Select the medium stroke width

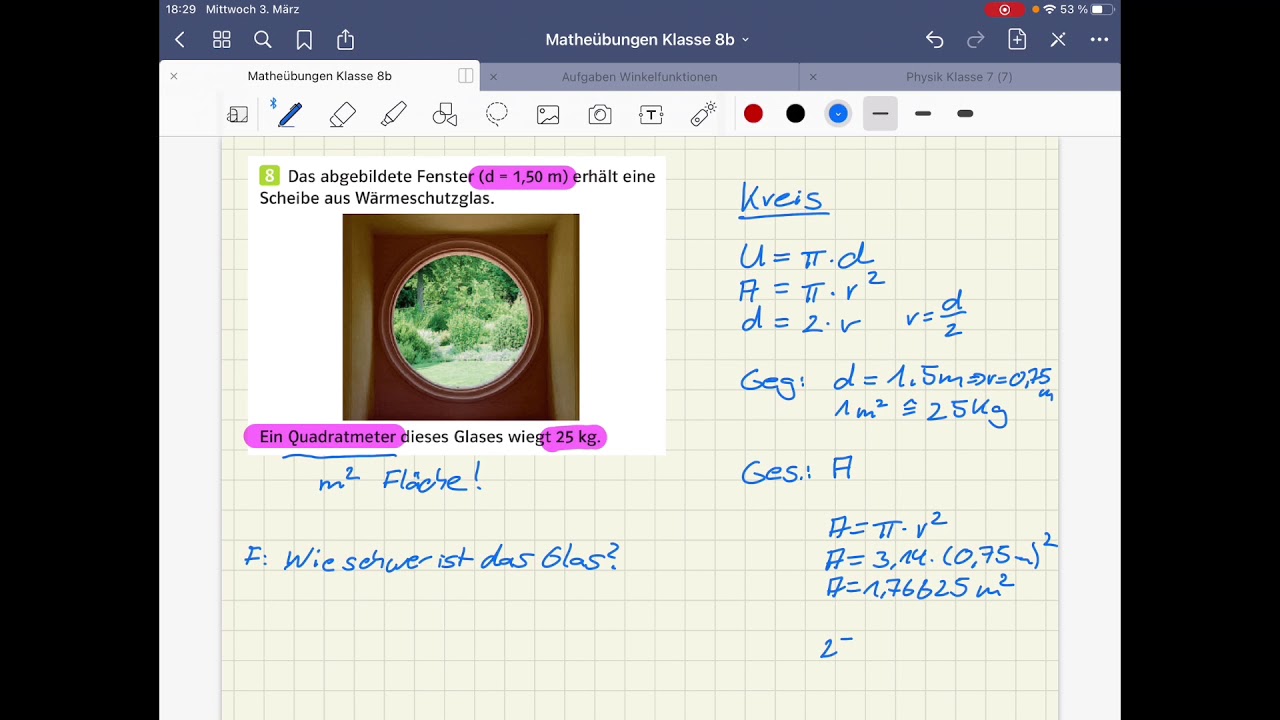click(923, 114)
